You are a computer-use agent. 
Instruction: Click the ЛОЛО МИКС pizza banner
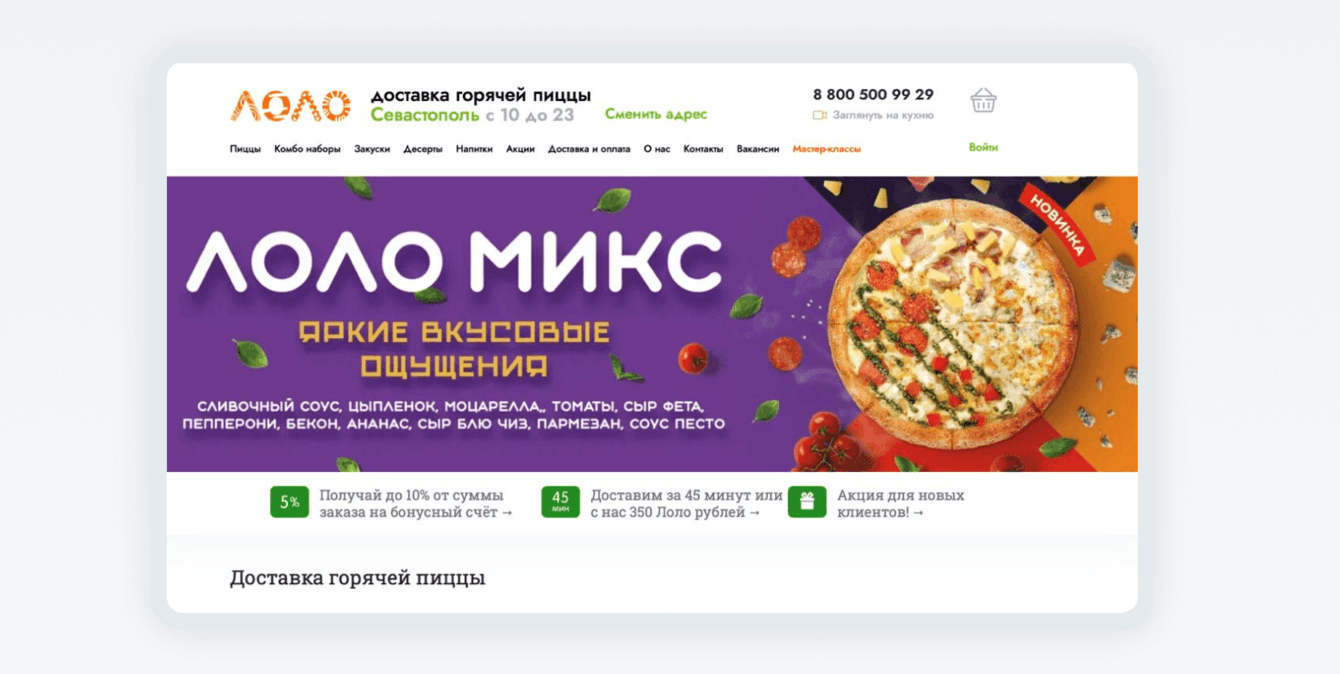[652, 324]
